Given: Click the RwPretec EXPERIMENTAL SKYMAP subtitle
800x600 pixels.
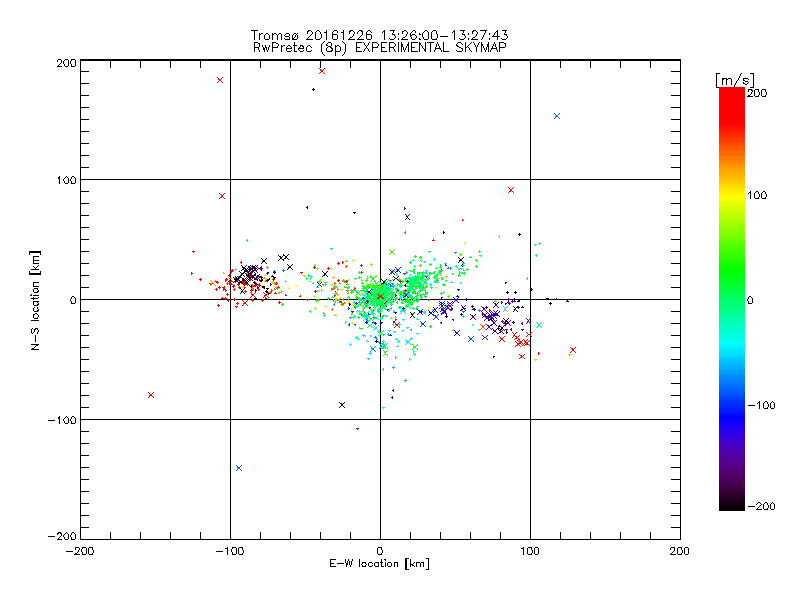Looking at the screenshot, I should 379,46.
